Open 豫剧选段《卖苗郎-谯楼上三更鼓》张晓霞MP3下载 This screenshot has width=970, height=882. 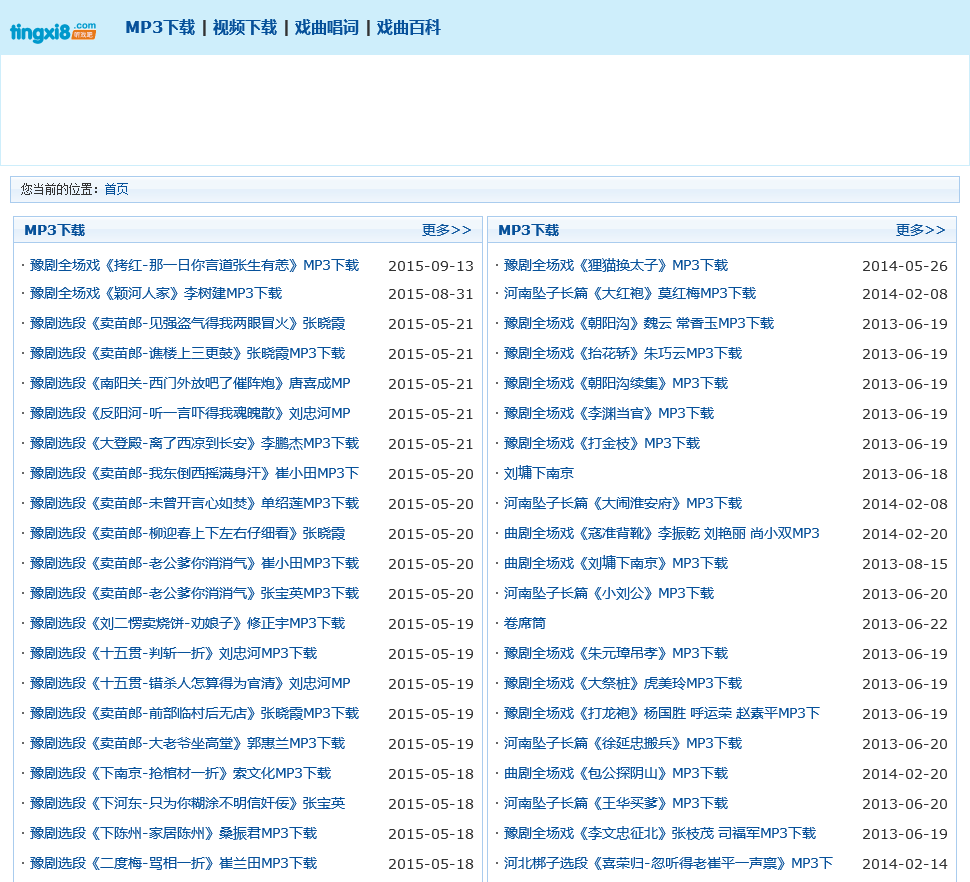coord(187,353)
